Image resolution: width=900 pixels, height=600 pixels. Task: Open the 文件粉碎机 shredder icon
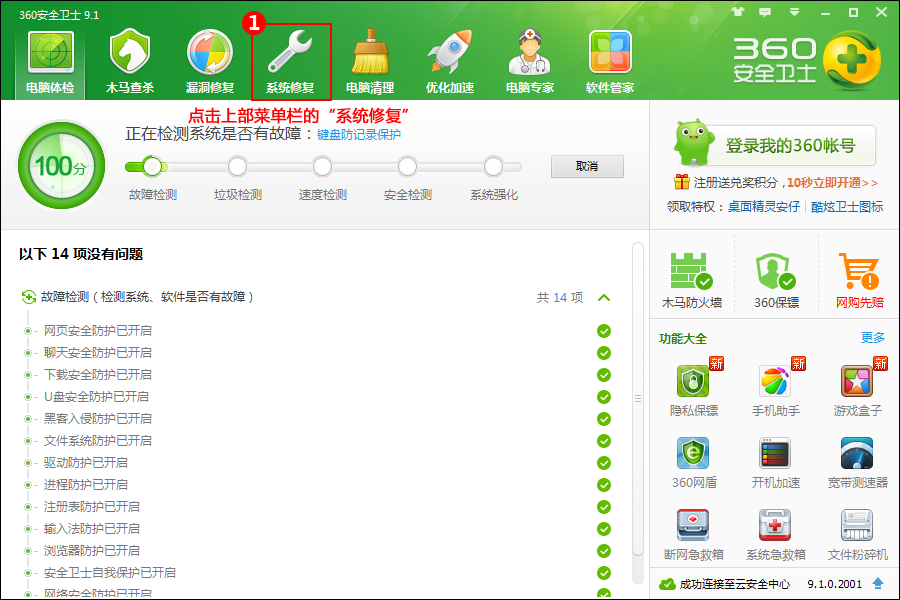857,525
